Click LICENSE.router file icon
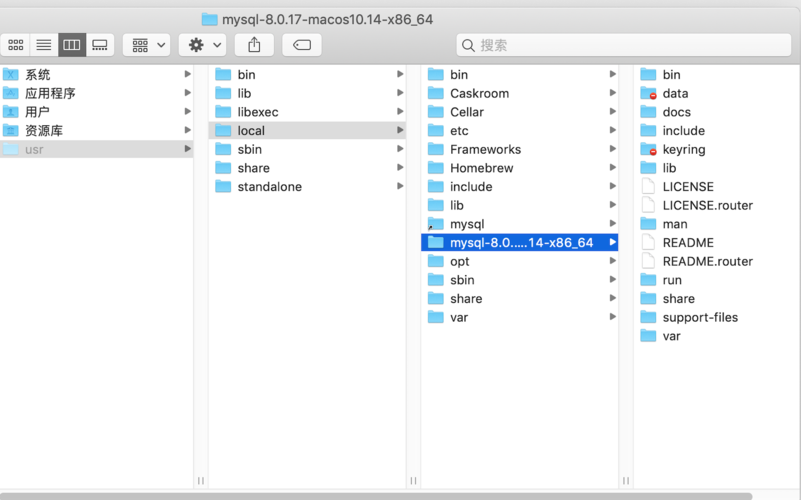Viewport: 801px width, 500px height. 648,205
